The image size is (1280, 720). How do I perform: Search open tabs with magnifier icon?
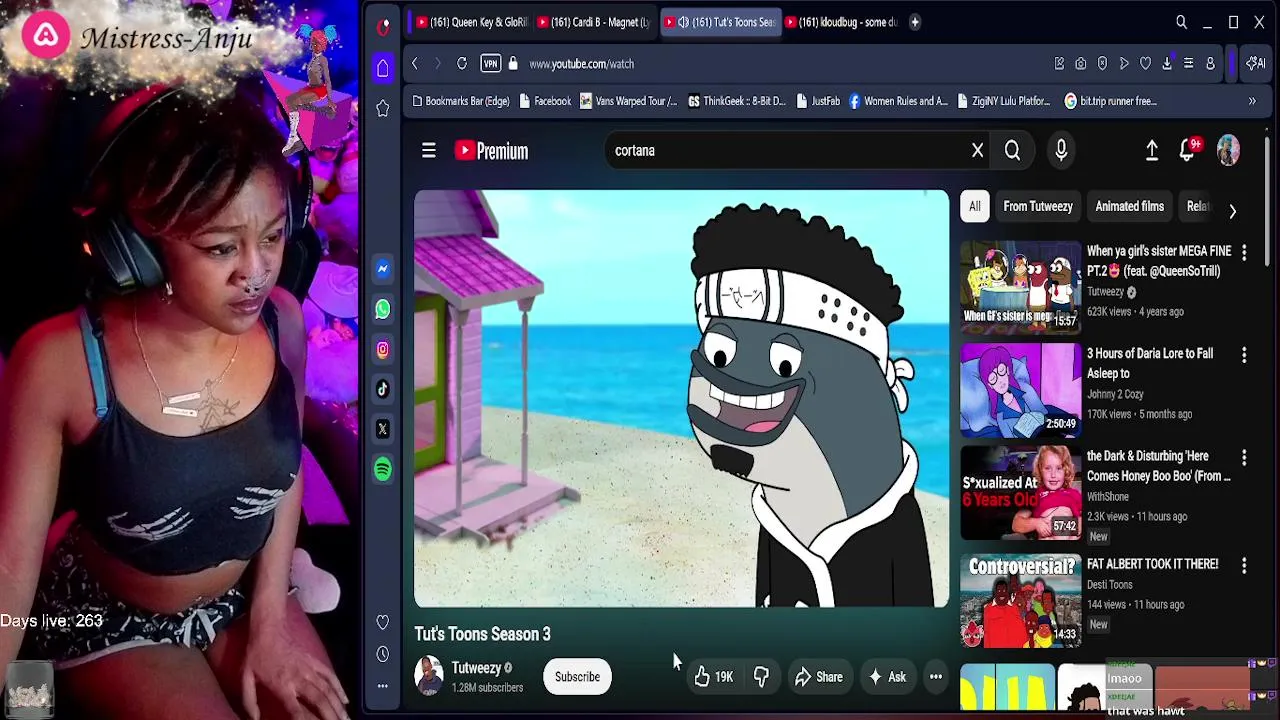pyautogui.click(x=1181, y=22)
